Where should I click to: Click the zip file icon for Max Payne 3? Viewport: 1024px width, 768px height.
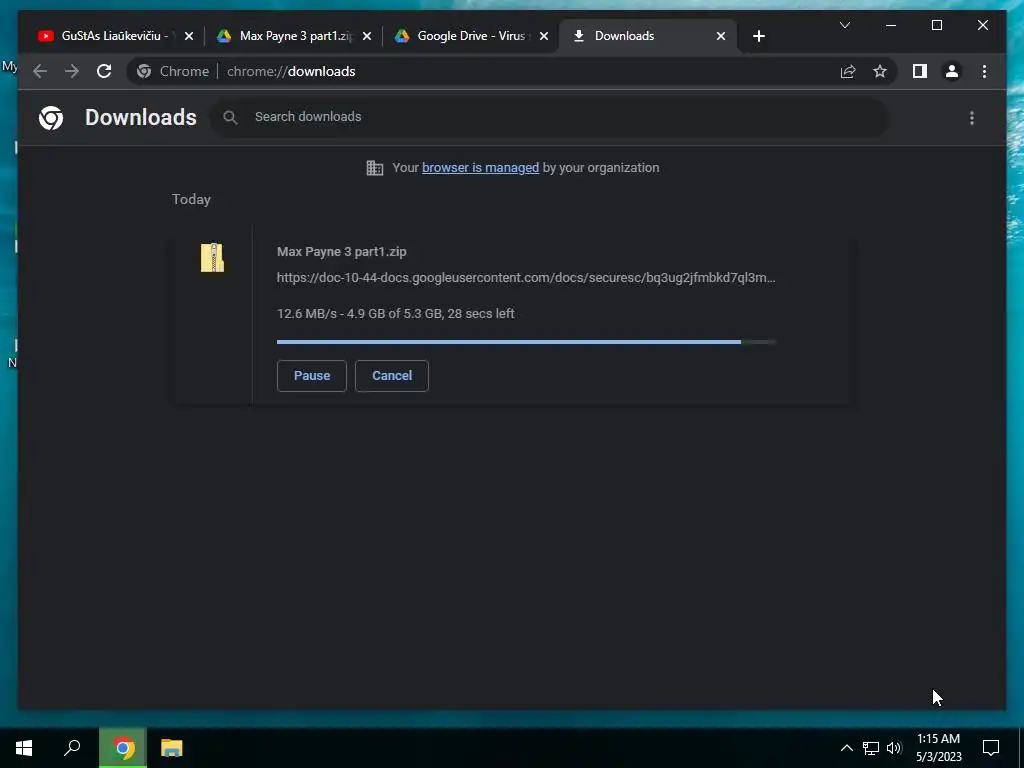(x=212, y=258)
